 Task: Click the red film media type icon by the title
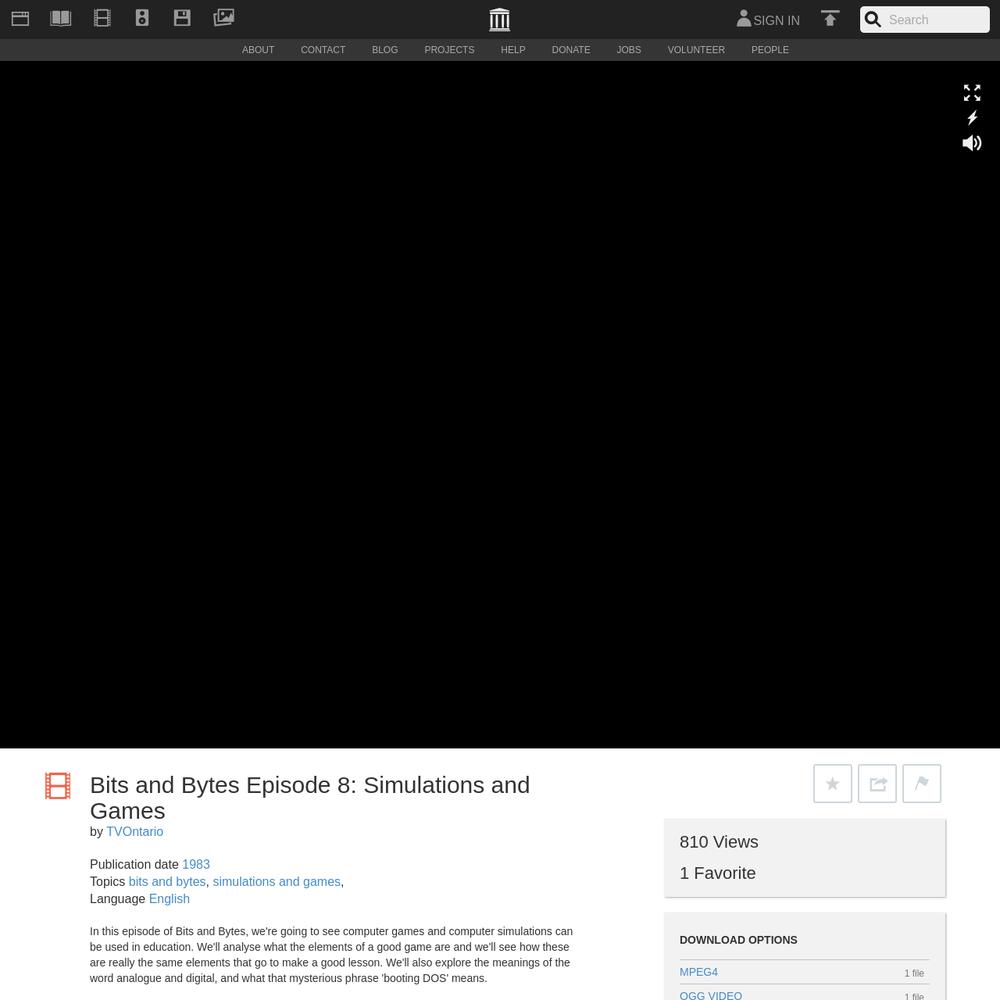(x=57, y=786)
